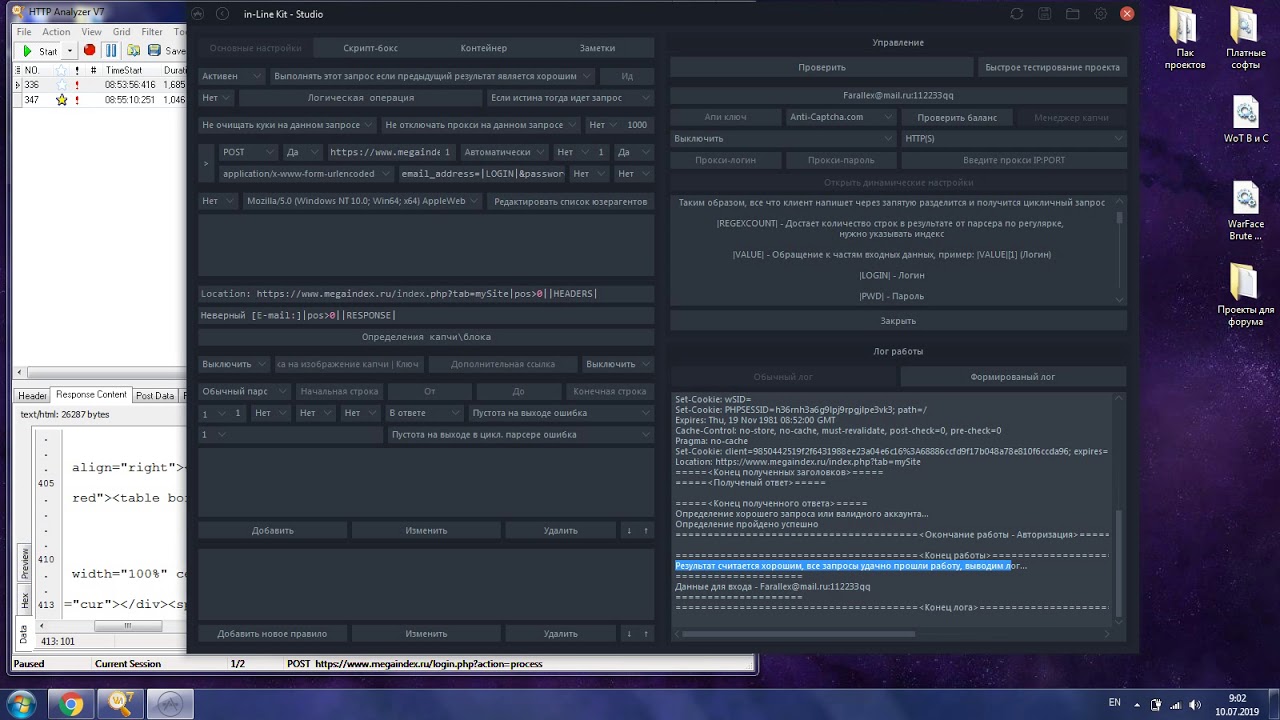1280x720 pixels.
Task: Click the Save diskette icon in HTTP Analyzer
Action: pos(154,50)
